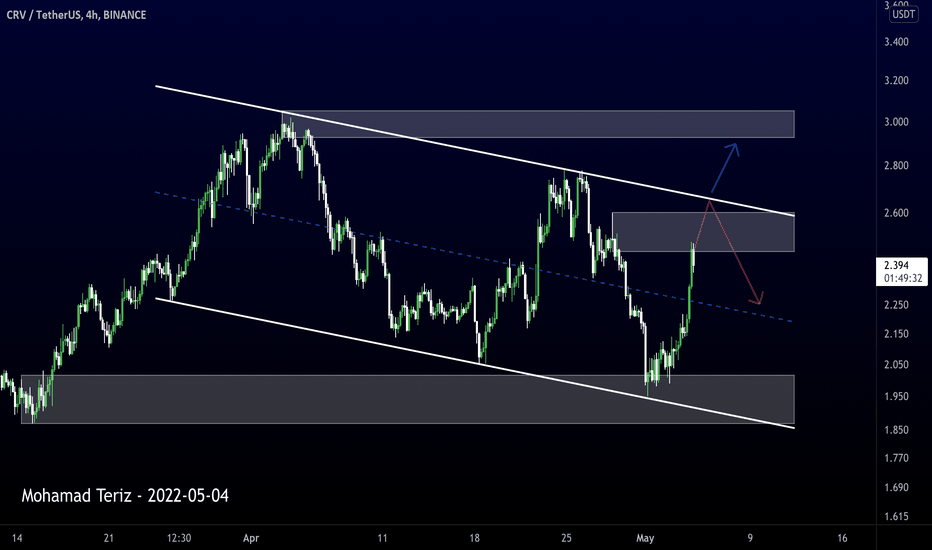Click the 2.150 price axis label
Screen dimensions: 932x550
[896, 334]
